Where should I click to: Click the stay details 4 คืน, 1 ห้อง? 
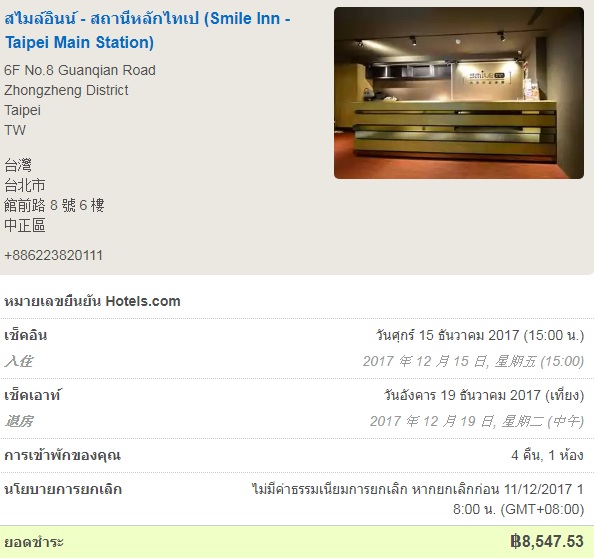coord(547,455)
